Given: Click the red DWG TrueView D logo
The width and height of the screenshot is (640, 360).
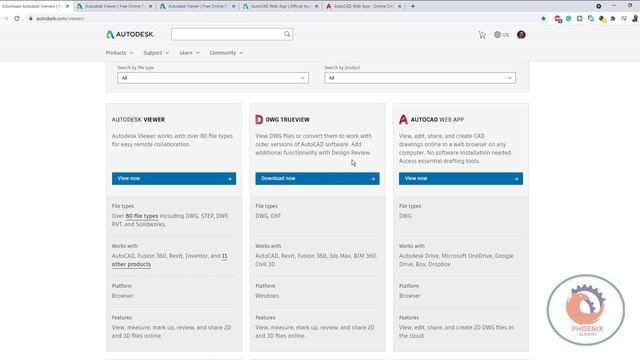Looking at the screenshot, I should tap(259, 120).
